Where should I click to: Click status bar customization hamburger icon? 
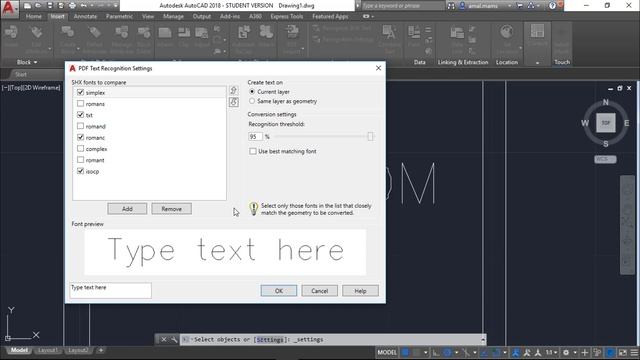[x=634, y=352]
